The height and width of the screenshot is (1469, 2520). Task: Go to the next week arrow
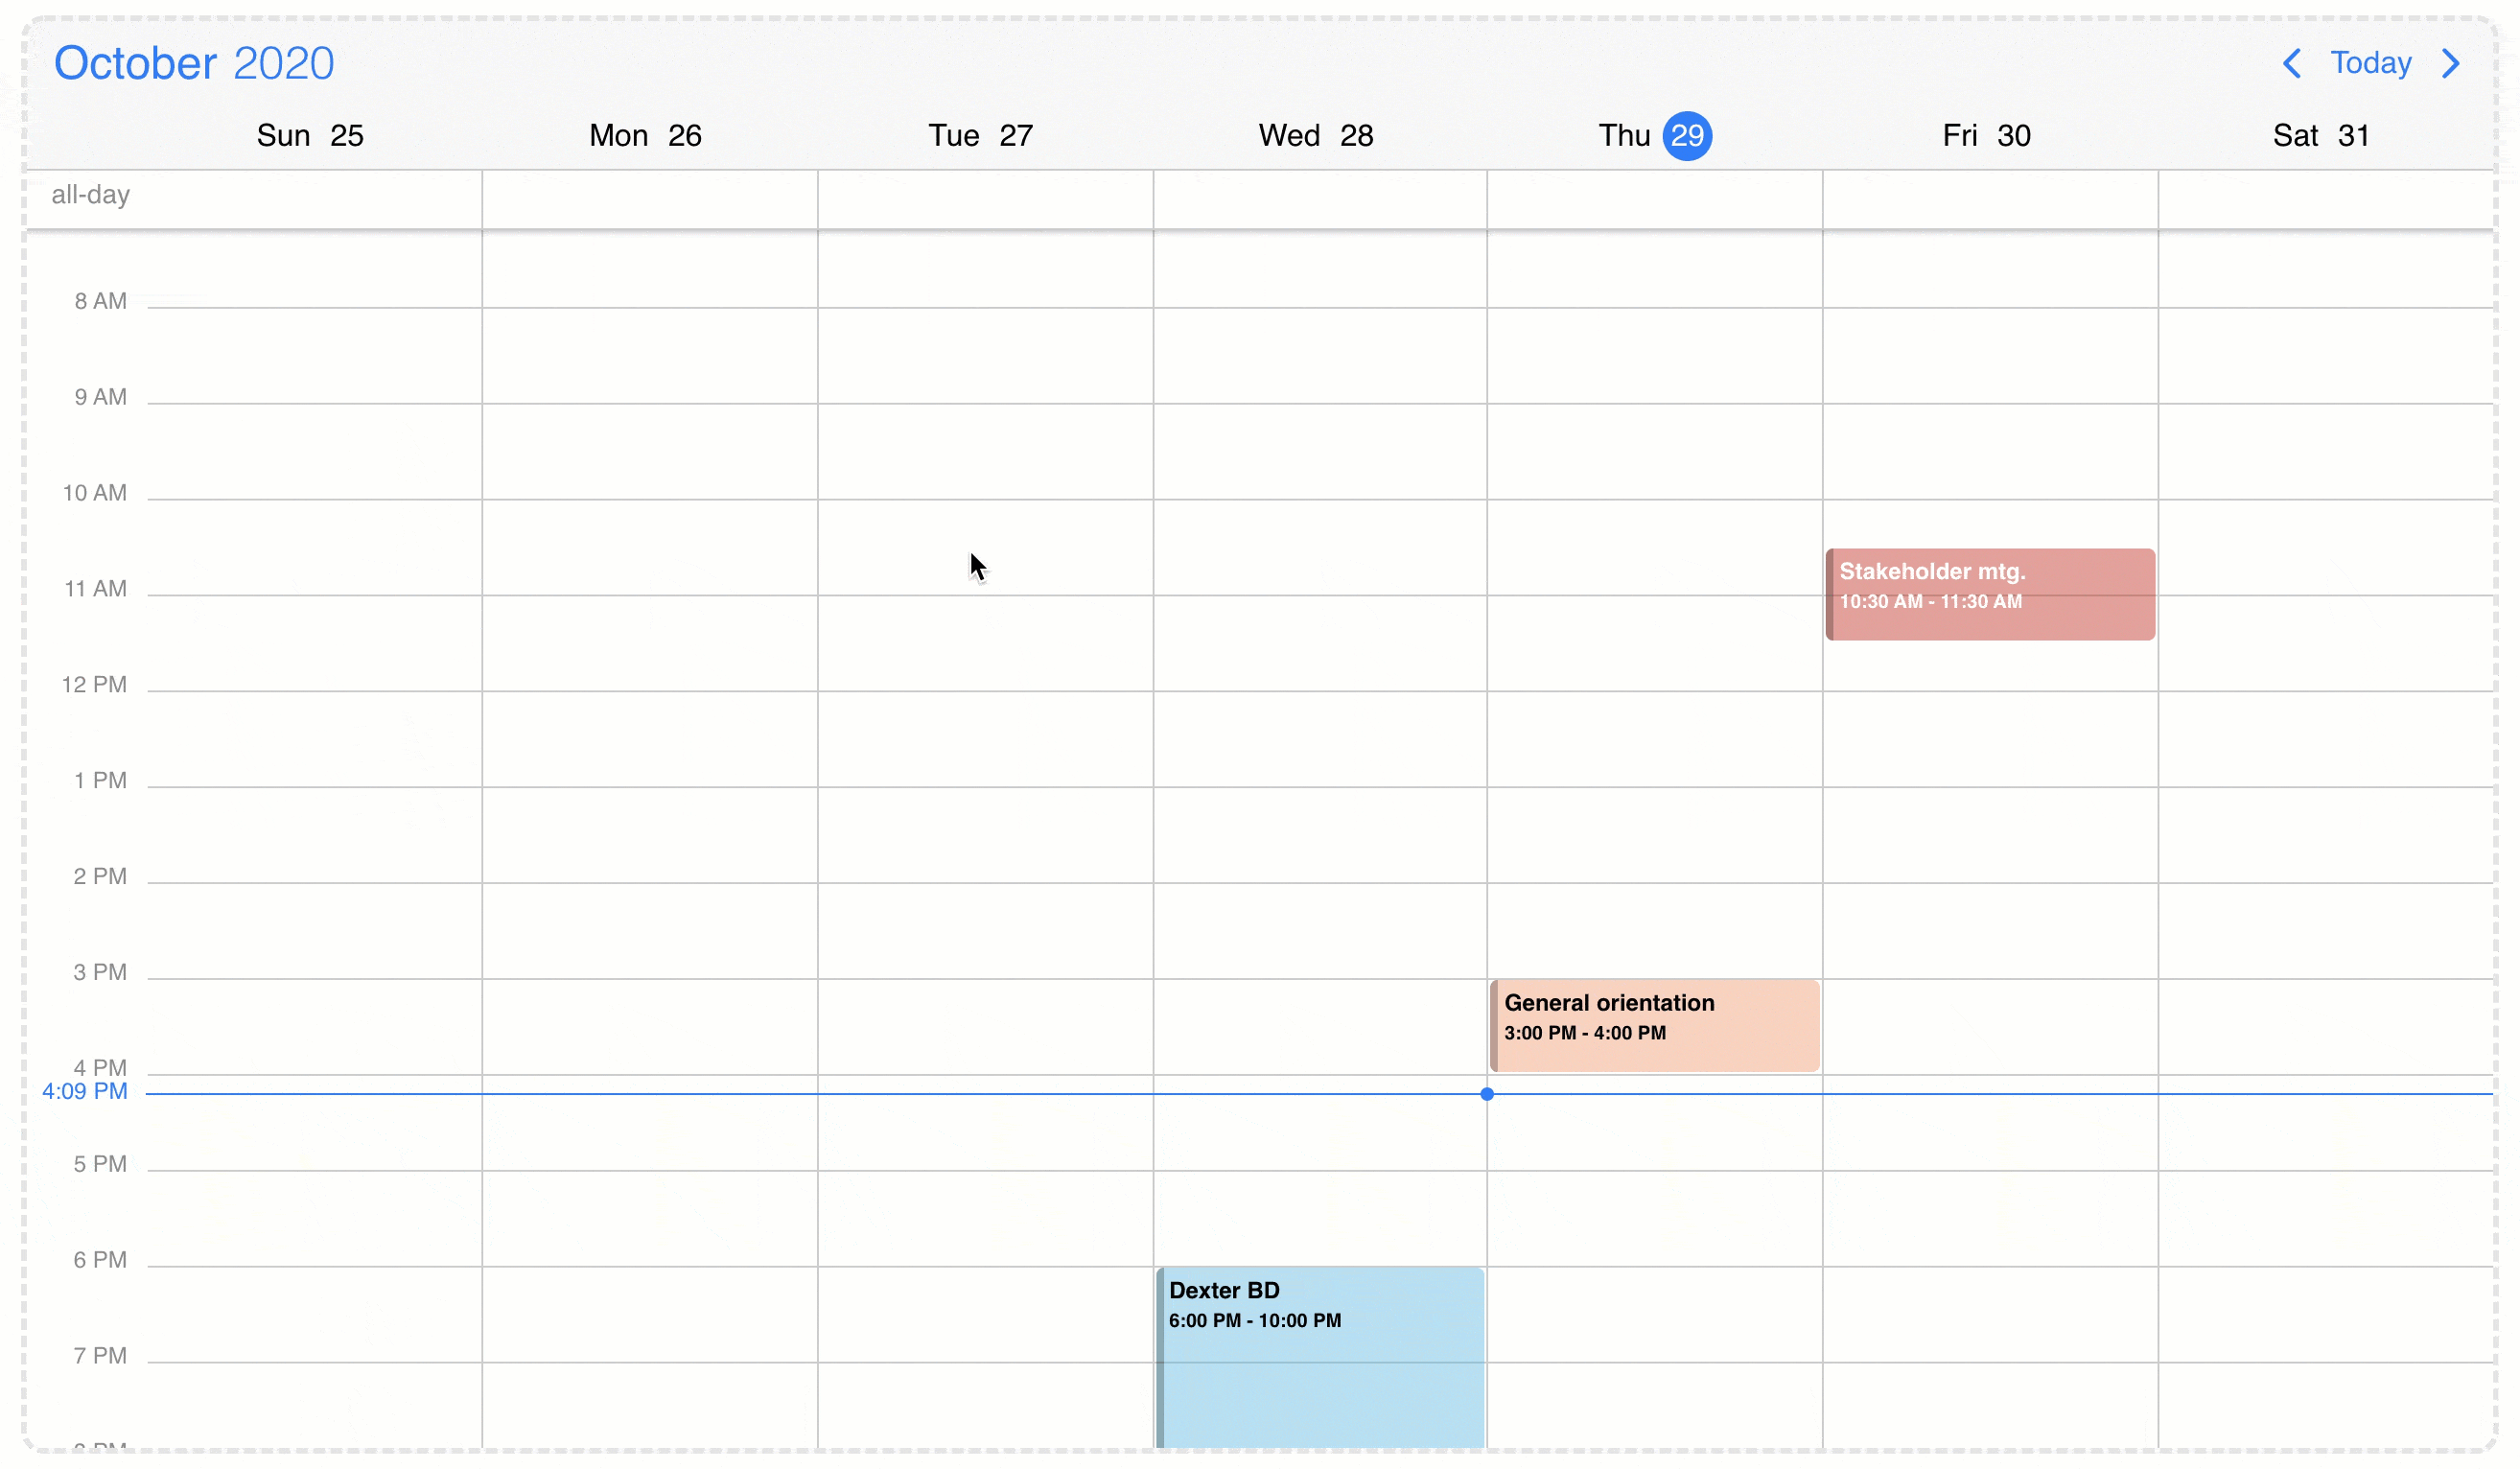coord(2450,63)
